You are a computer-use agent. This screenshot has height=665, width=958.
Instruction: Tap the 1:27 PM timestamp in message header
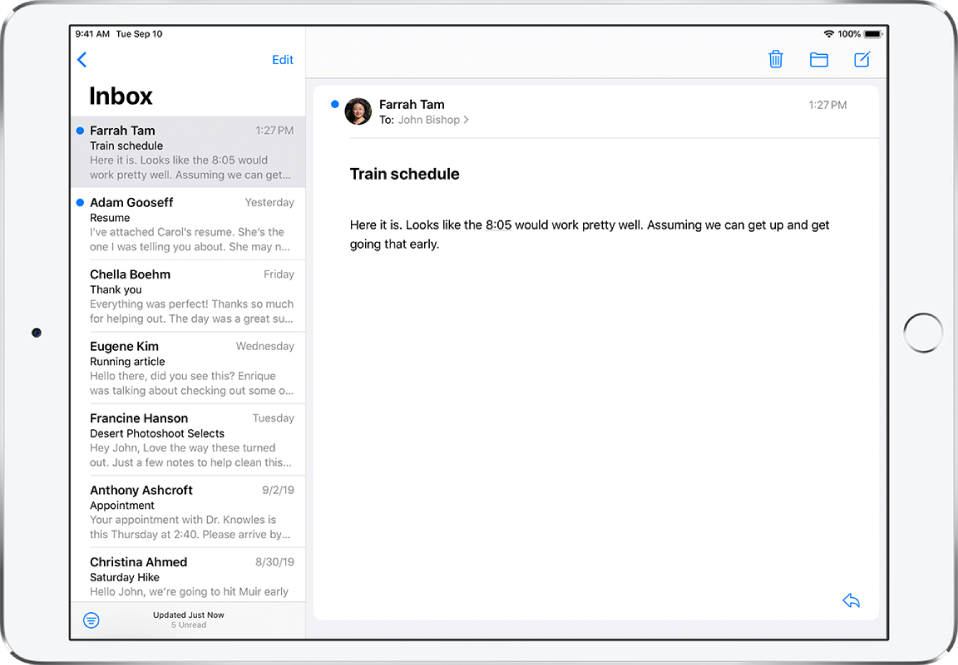[827, 105]
